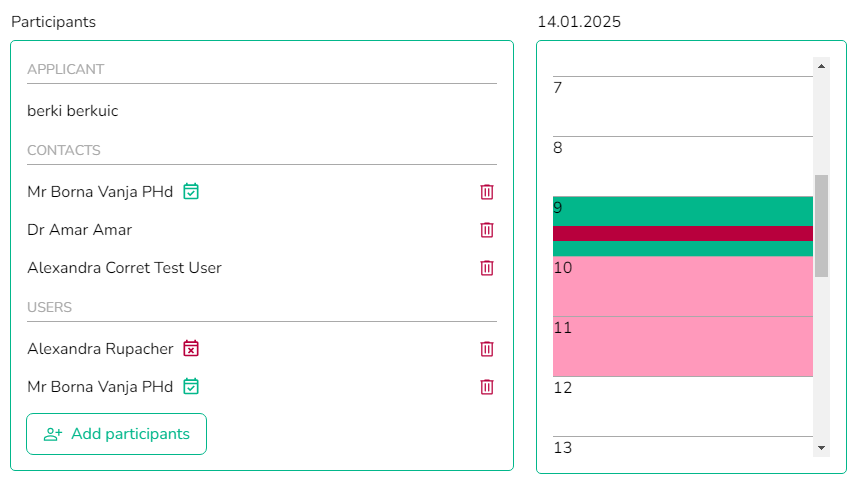The width and height of the screenshot is (859, 485).
Task: Select the dark red time block at 9:30
Action: click(x=683, y=233)
